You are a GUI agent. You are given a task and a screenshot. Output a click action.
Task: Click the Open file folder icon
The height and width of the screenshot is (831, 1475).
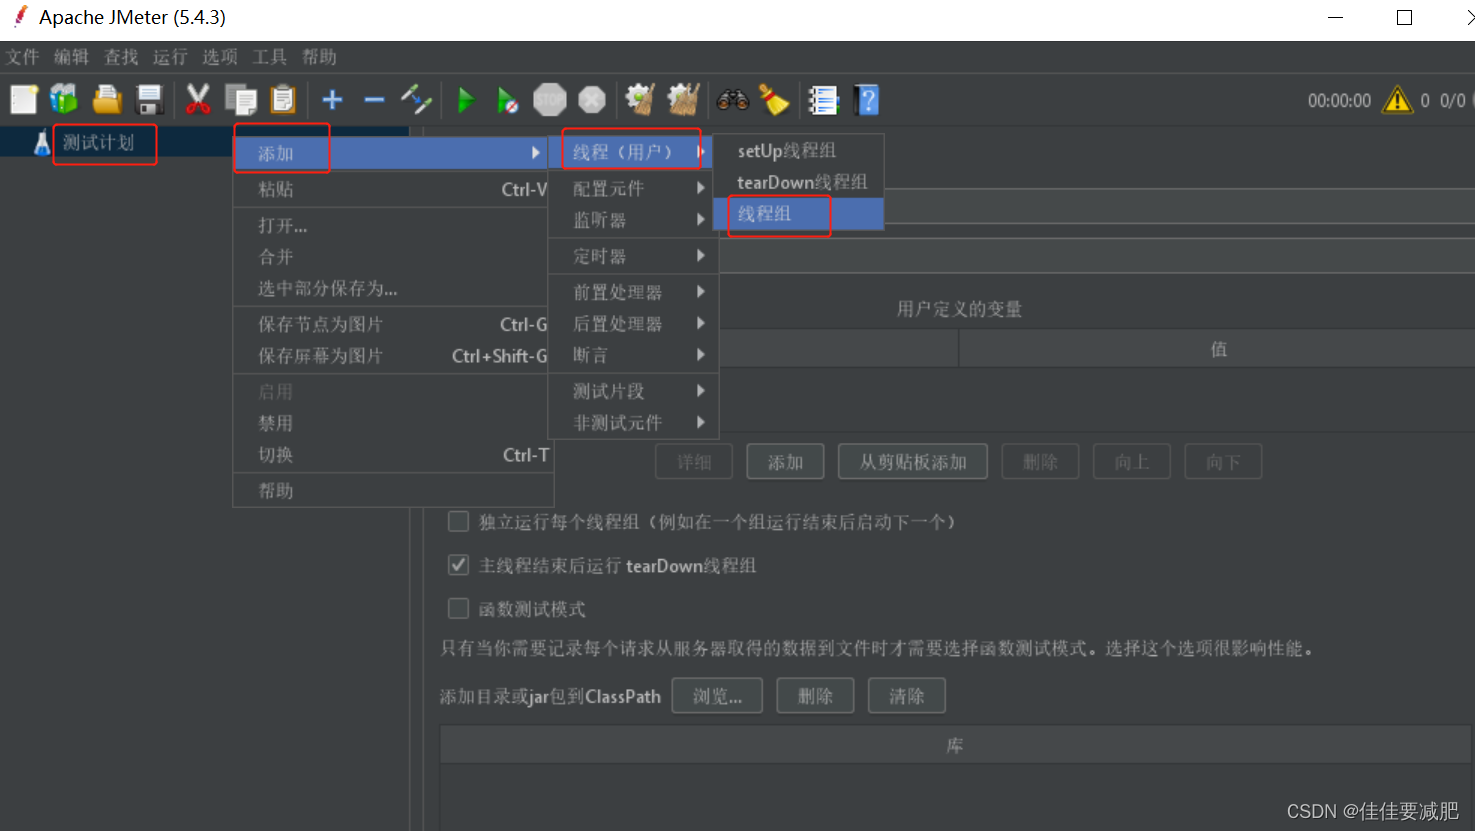click(x=107, y=100)
